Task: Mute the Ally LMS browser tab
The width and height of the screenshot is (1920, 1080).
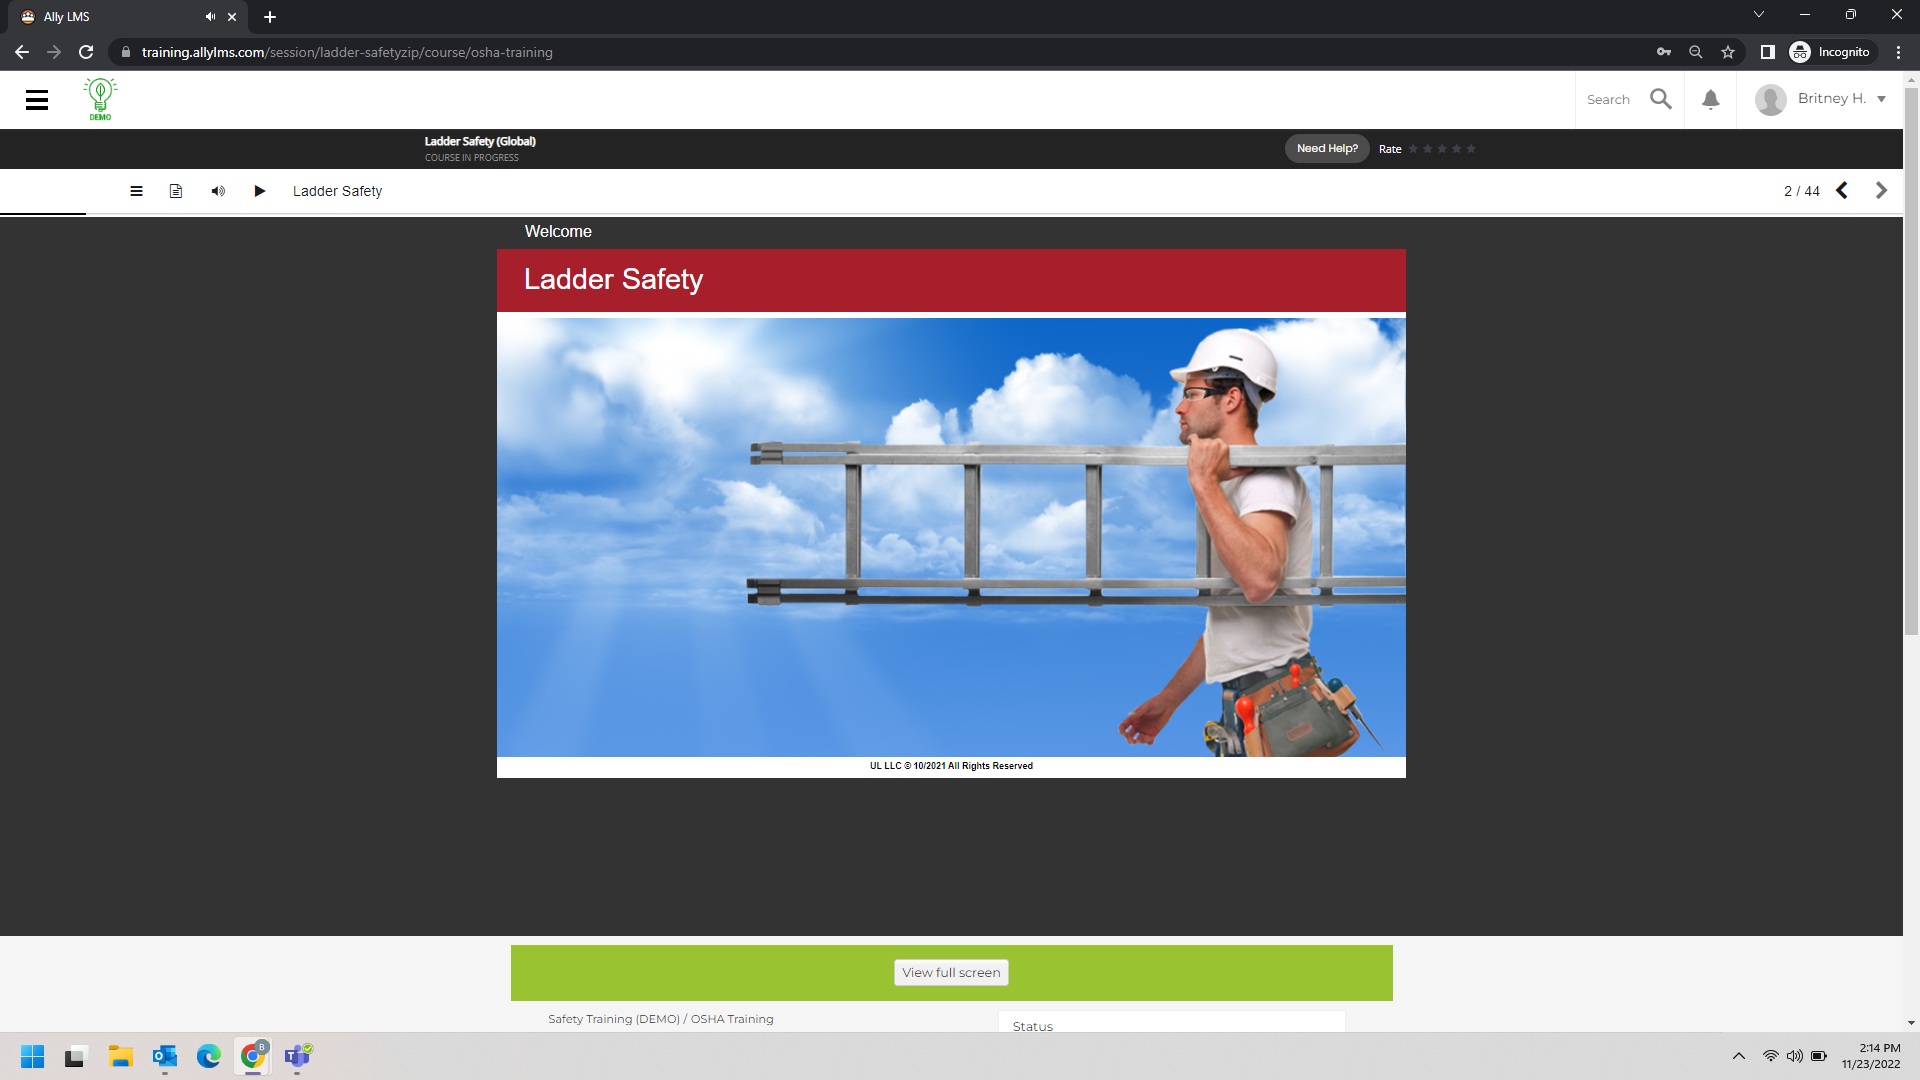Action: 210,17
